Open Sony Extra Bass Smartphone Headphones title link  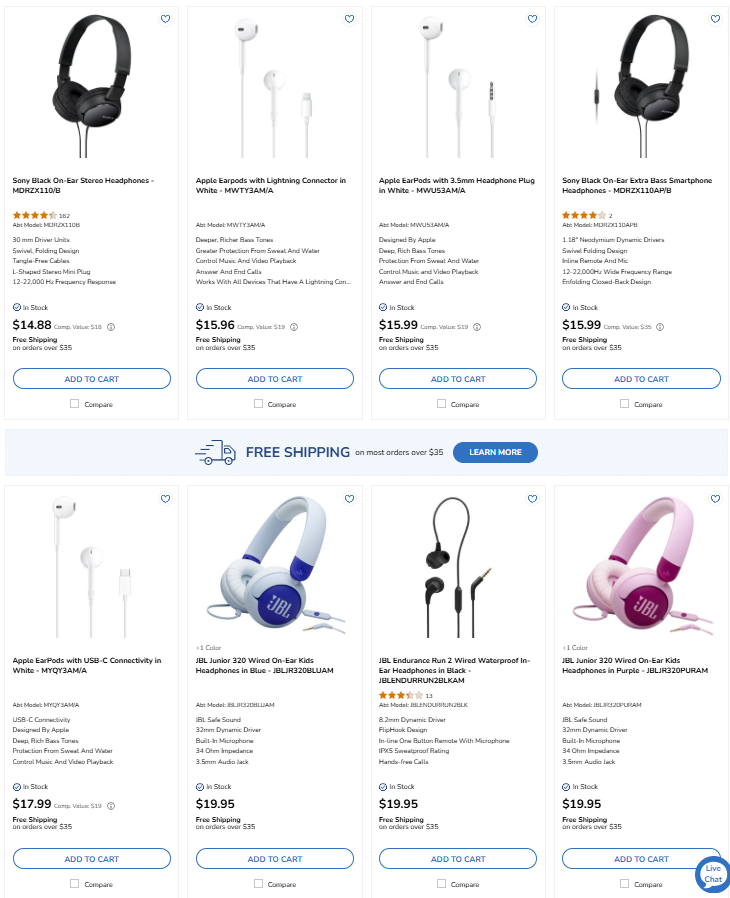636,185
